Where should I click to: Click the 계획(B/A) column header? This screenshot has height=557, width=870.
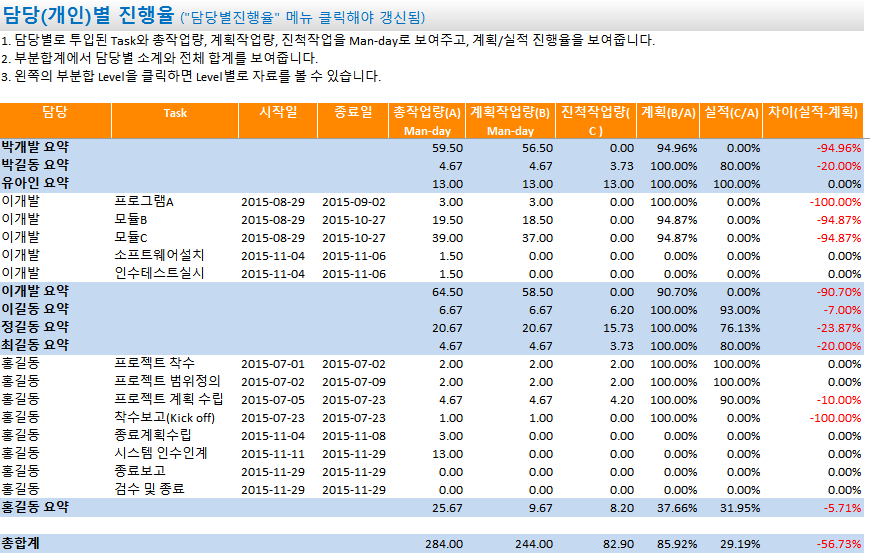[x=668, y=120]
